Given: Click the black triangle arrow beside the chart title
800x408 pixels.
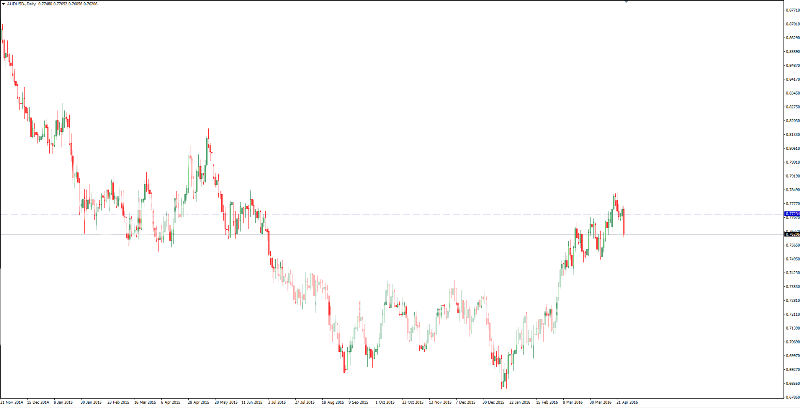Looking at the screenshot, I should (x=4, y=4).
